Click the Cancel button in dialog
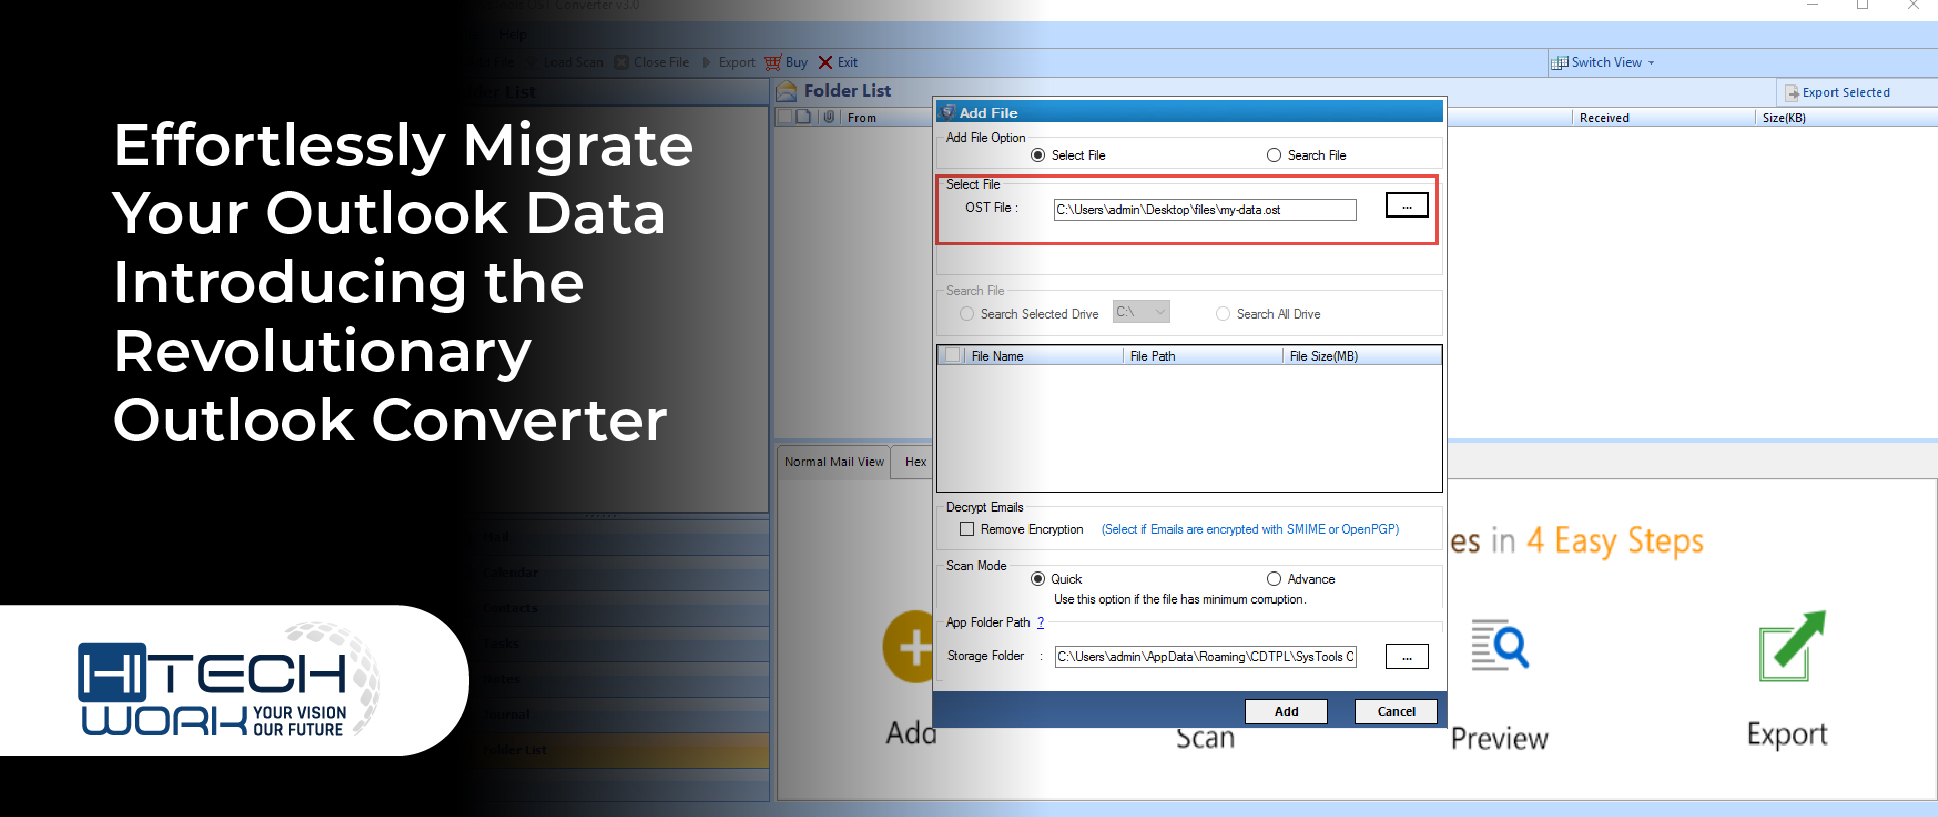The image size is (1938, 817). click(1396, 711)
